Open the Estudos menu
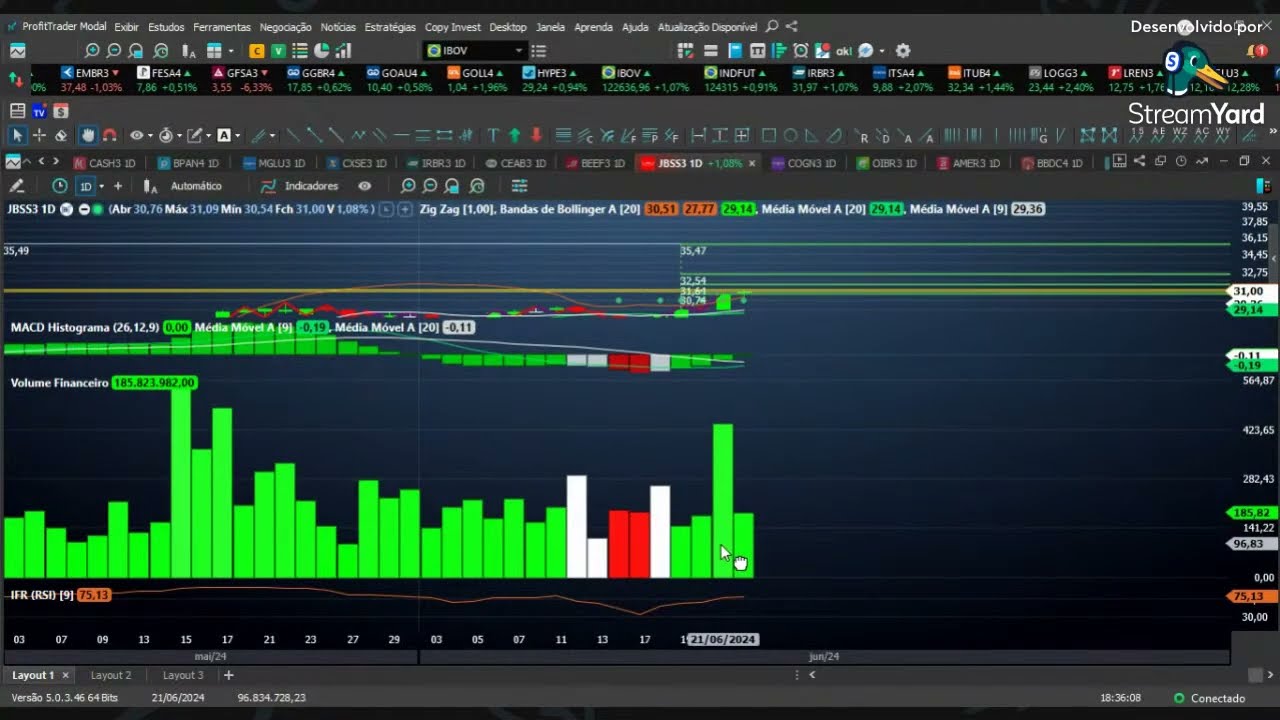1280x720 pixels. pos(166,27)
